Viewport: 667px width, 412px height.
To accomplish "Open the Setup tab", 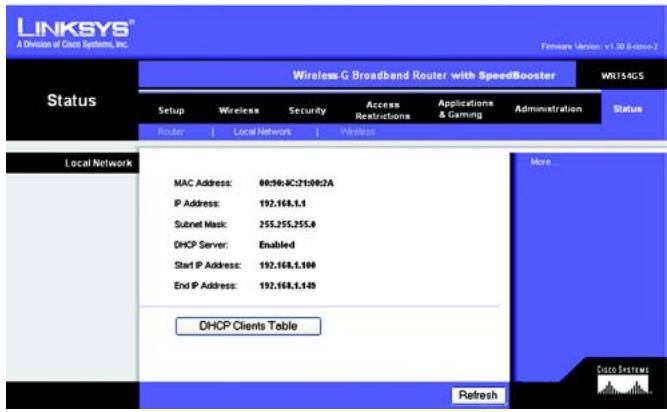I will [x=171, y=111].
